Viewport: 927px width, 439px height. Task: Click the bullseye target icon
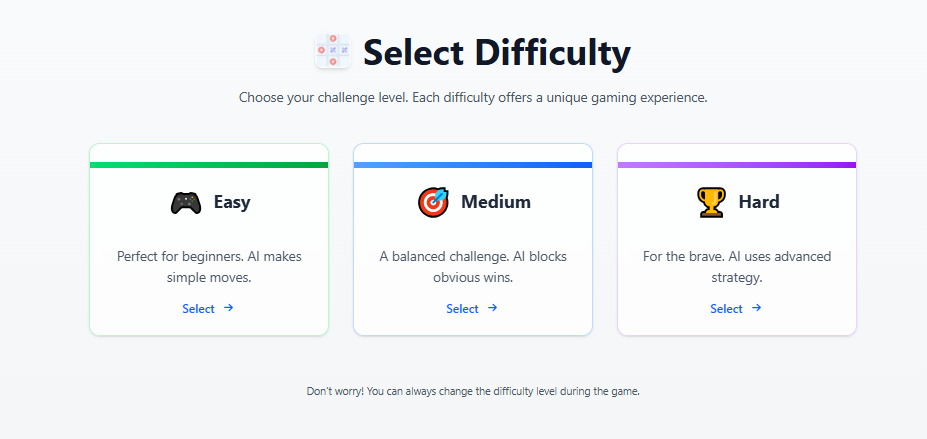coord(433,202)
